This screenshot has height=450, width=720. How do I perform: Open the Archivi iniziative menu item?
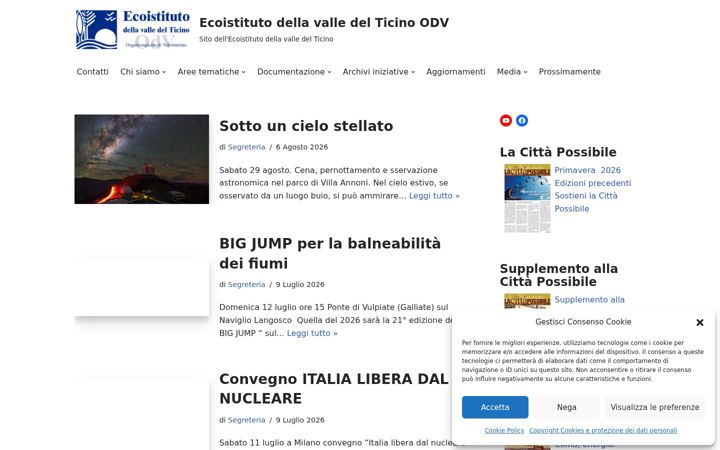(375, 72)
